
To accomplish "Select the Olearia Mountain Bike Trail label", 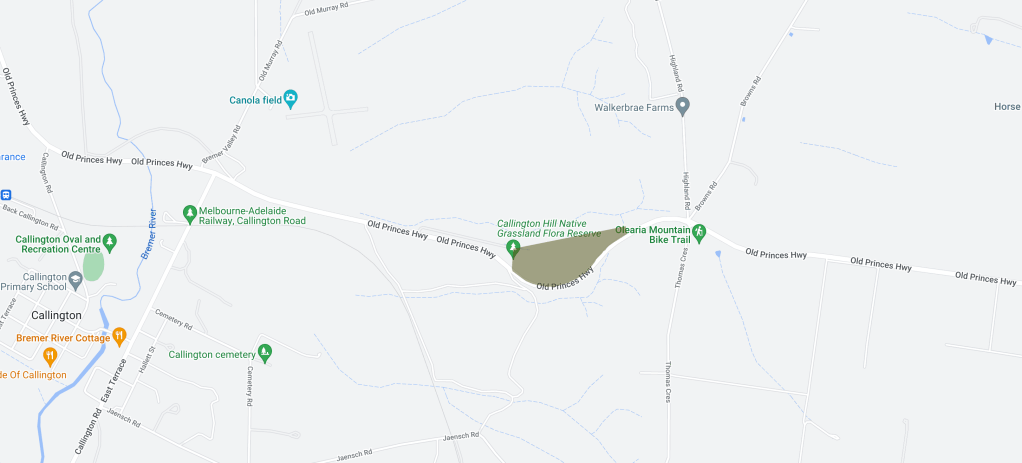I will pos(652,234).
